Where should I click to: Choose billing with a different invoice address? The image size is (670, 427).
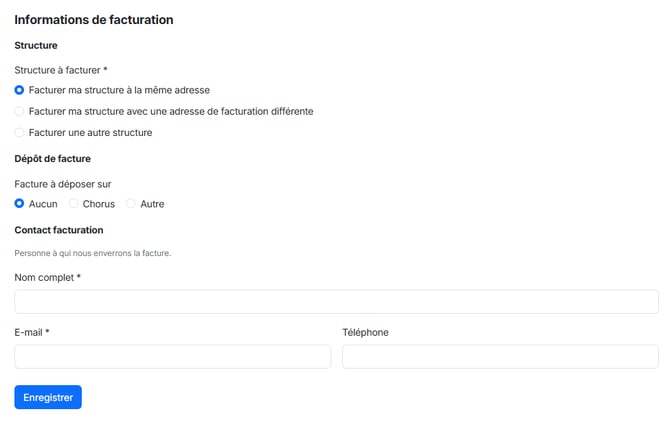[19, 111]
